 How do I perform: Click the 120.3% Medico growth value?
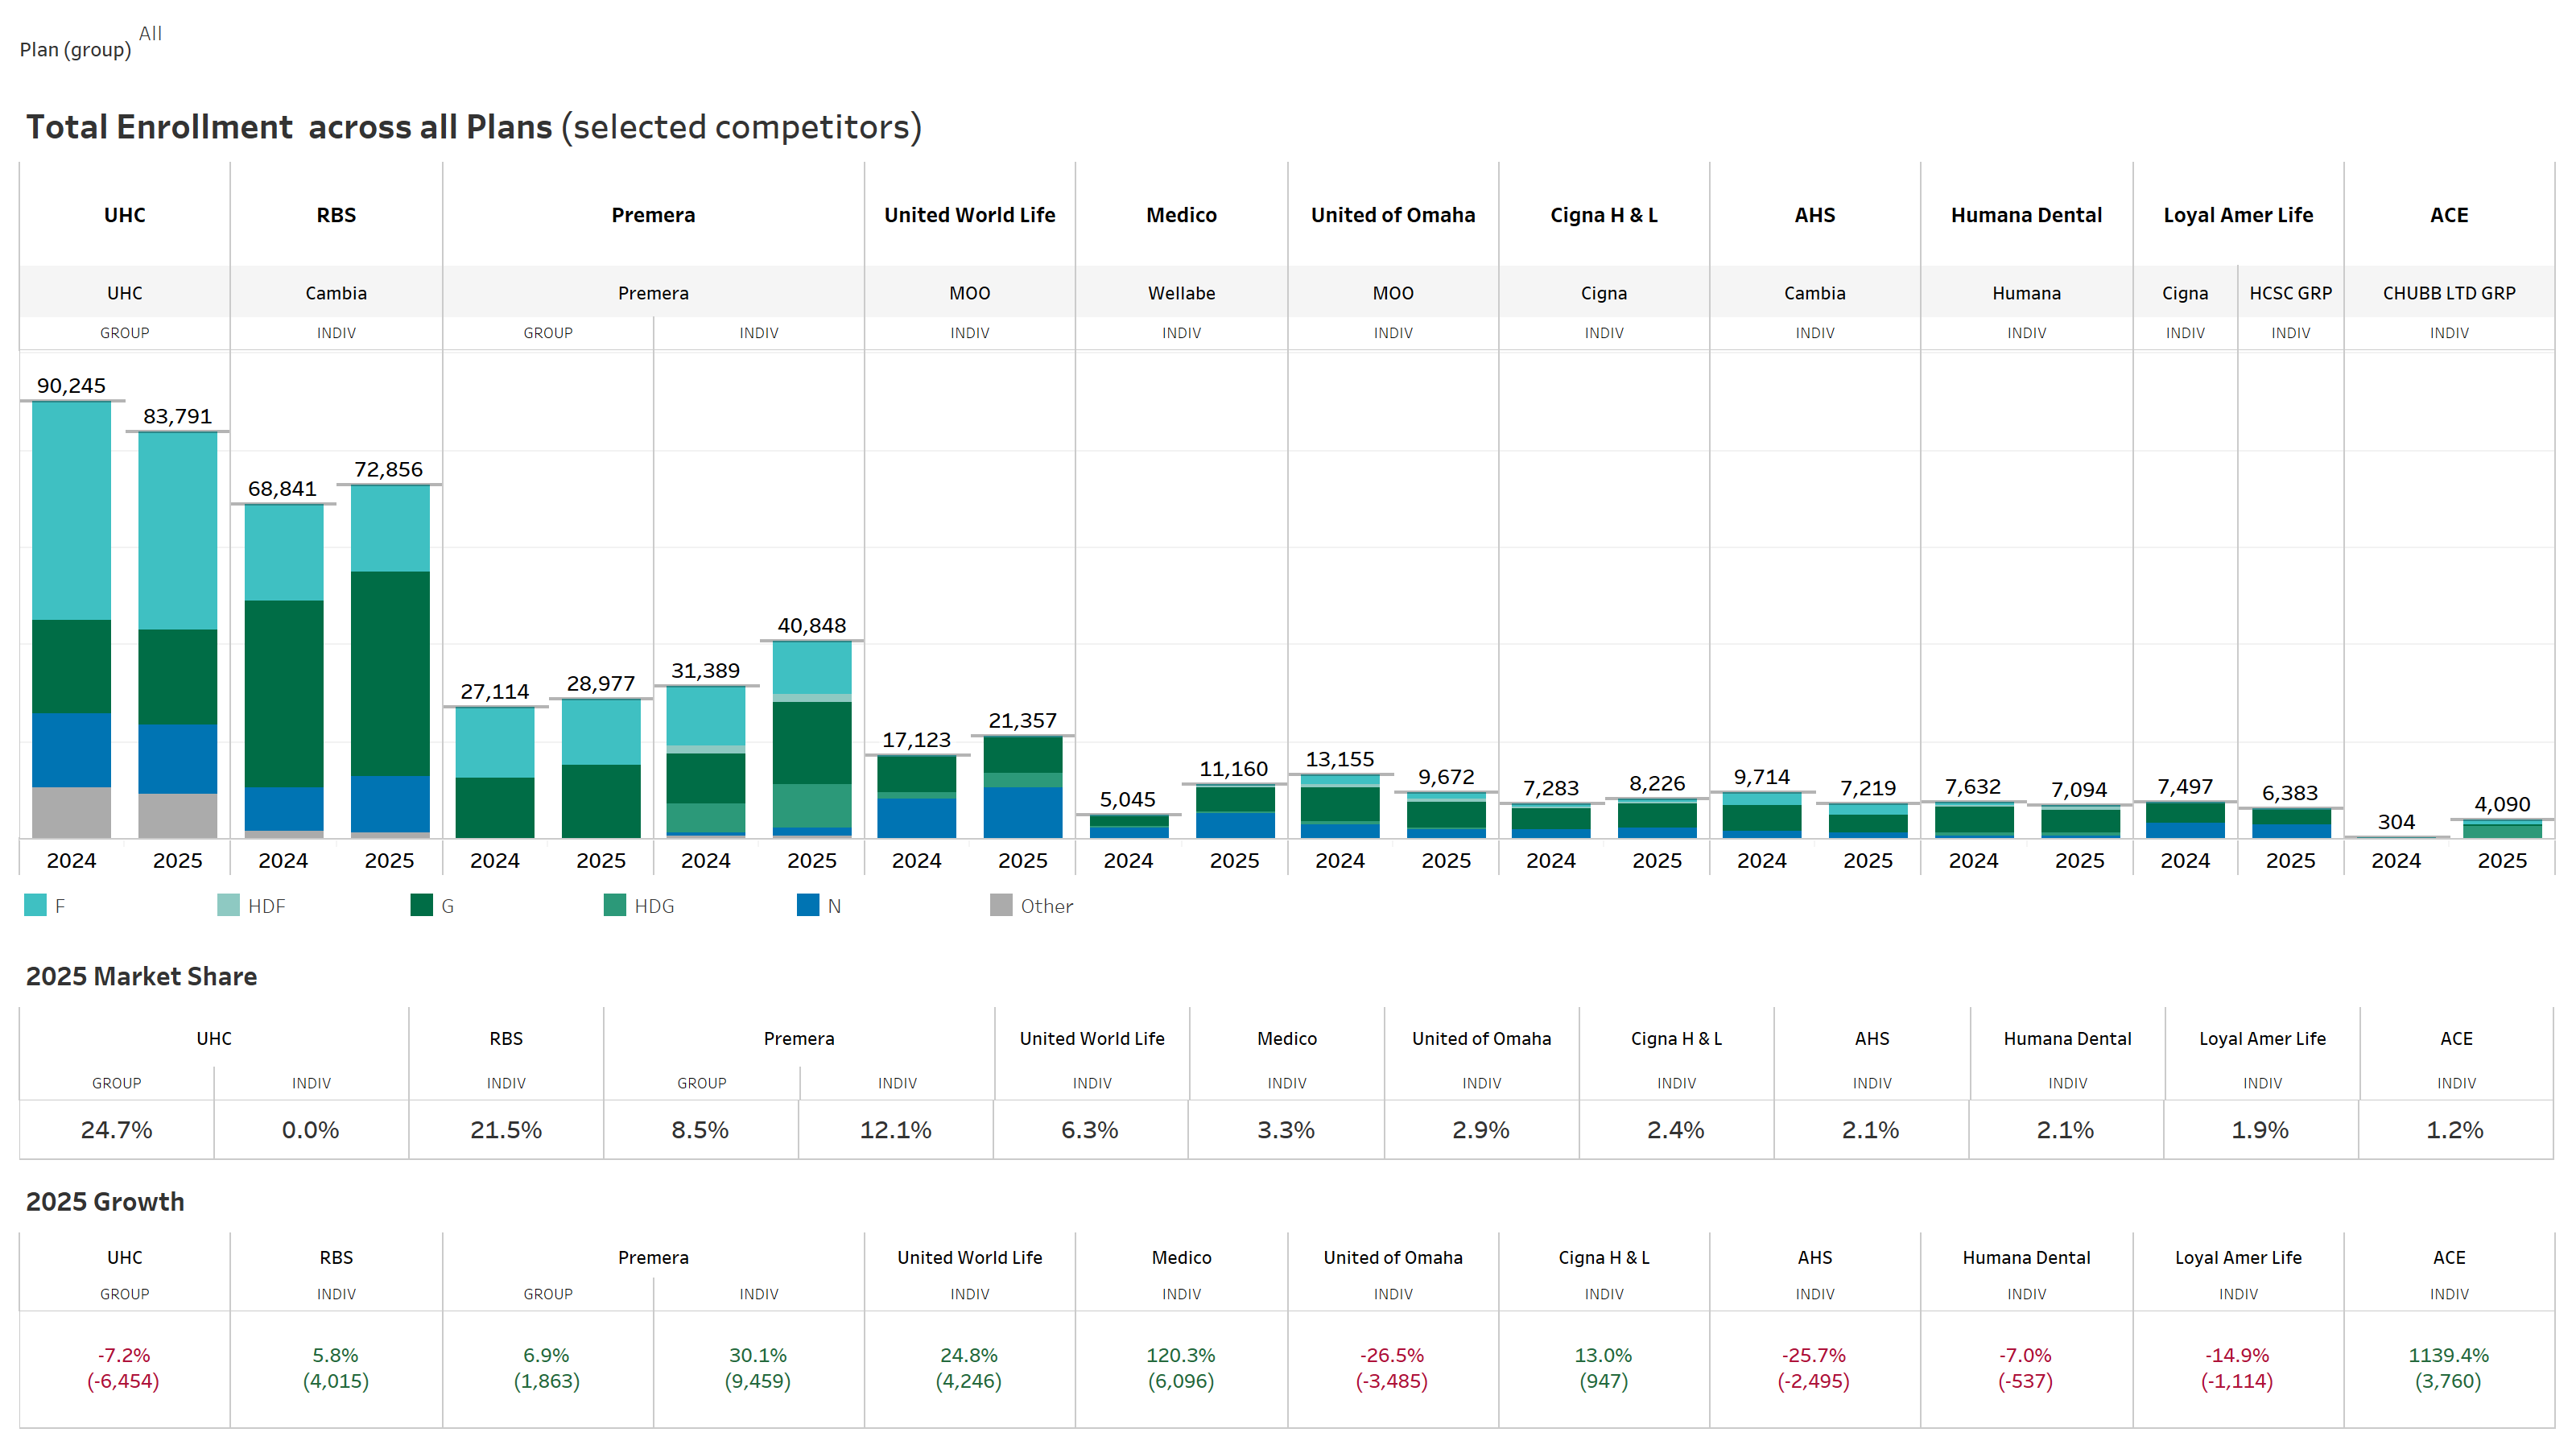click(x=1181, y=1355)
